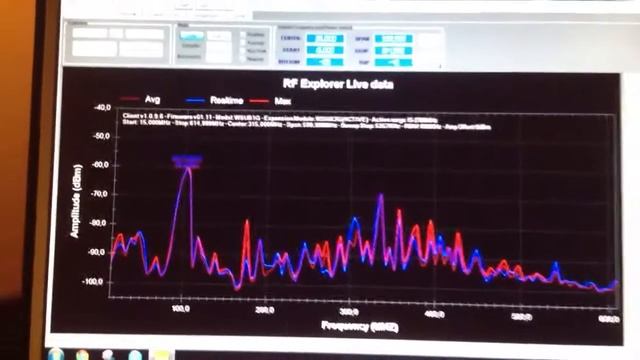Click the '100,0' frequency axis value

pyautogui.click(x=181, y=309)
